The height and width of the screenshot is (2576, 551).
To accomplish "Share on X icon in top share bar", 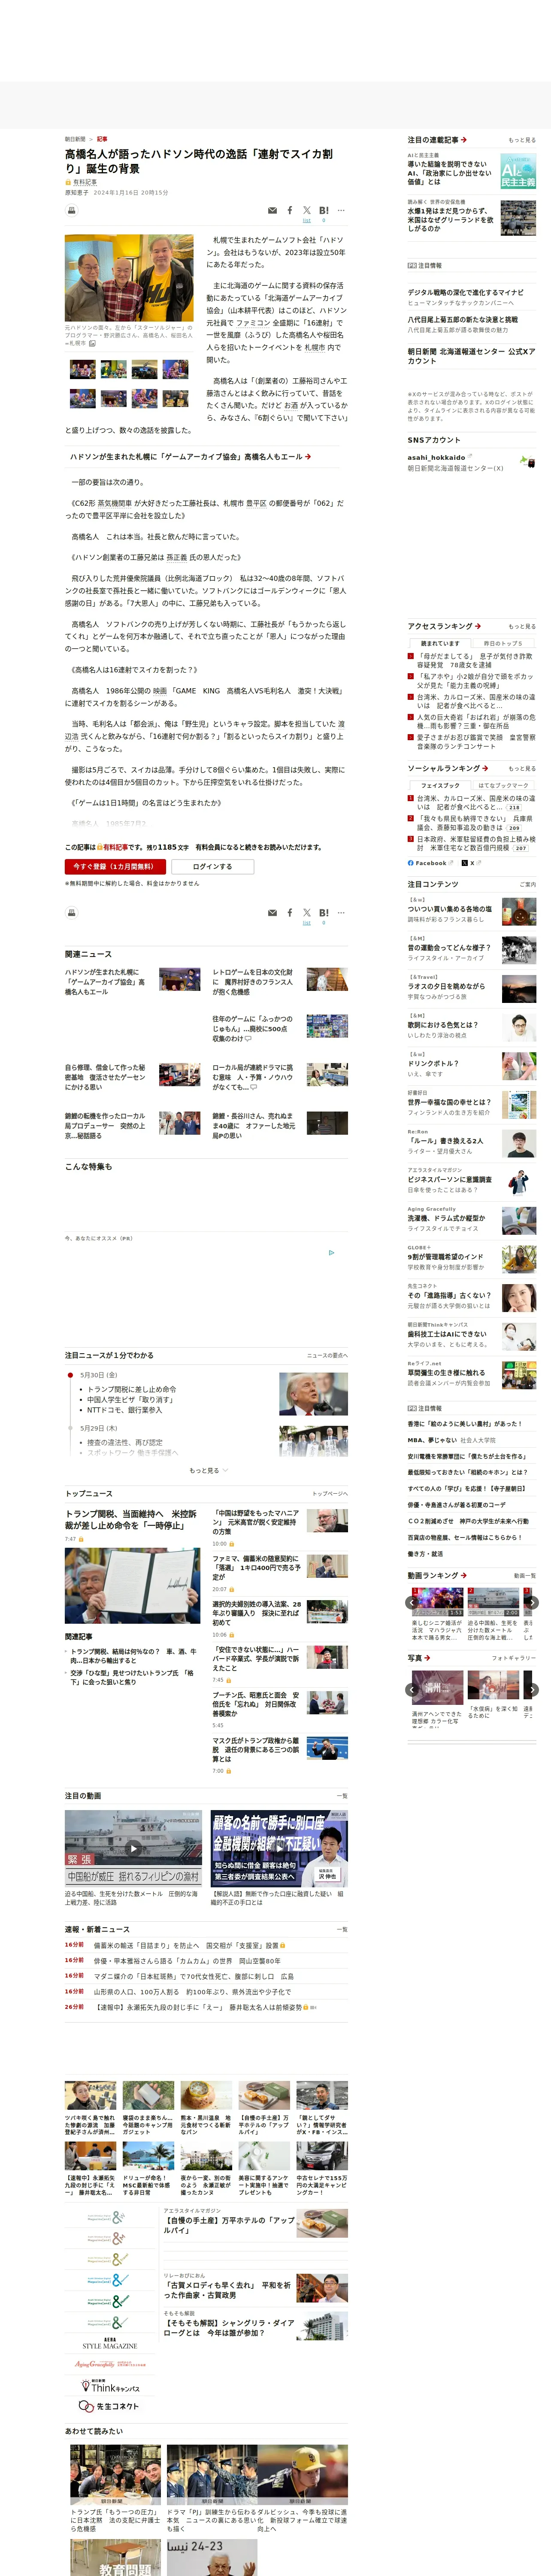I will pos(307,211).
